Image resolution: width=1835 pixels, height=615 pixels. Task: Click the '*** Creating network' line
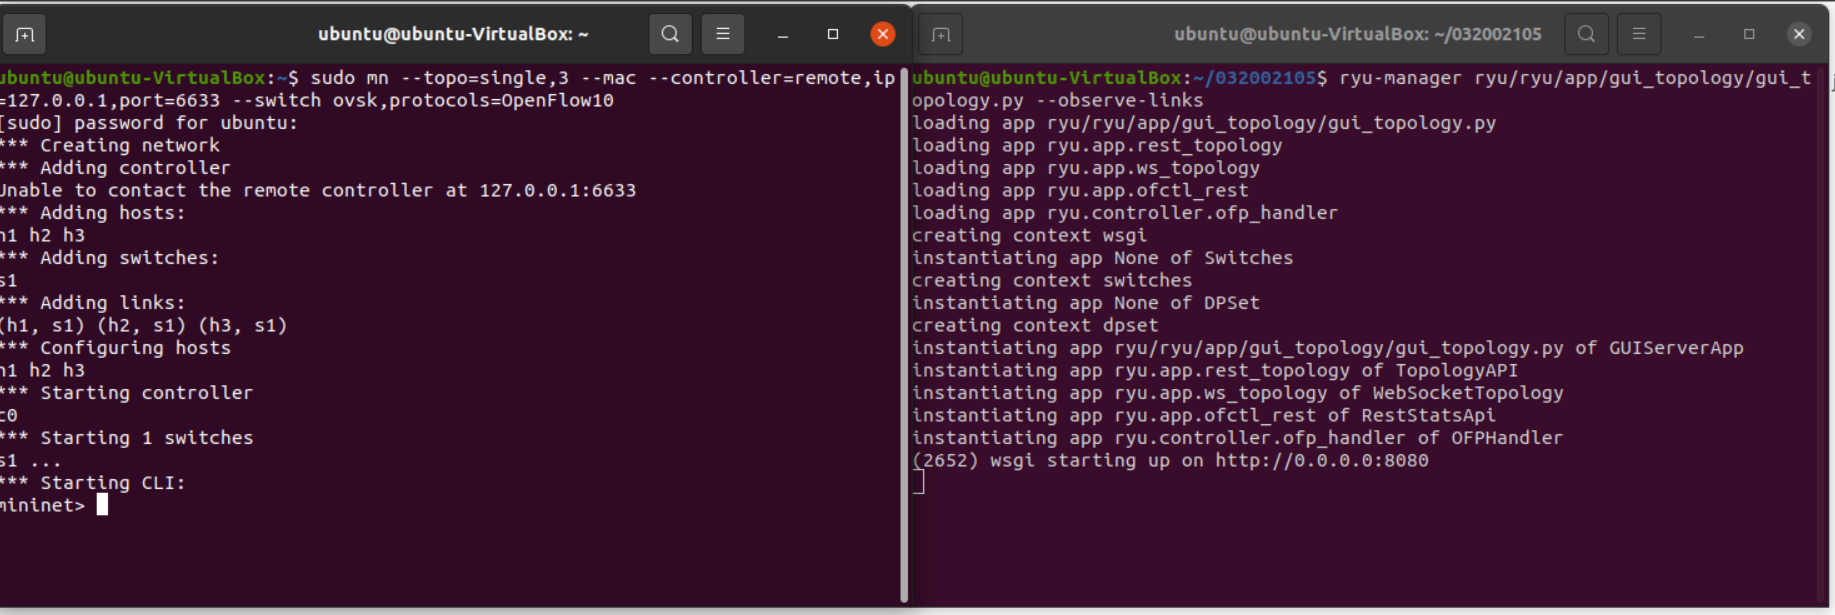110,145
